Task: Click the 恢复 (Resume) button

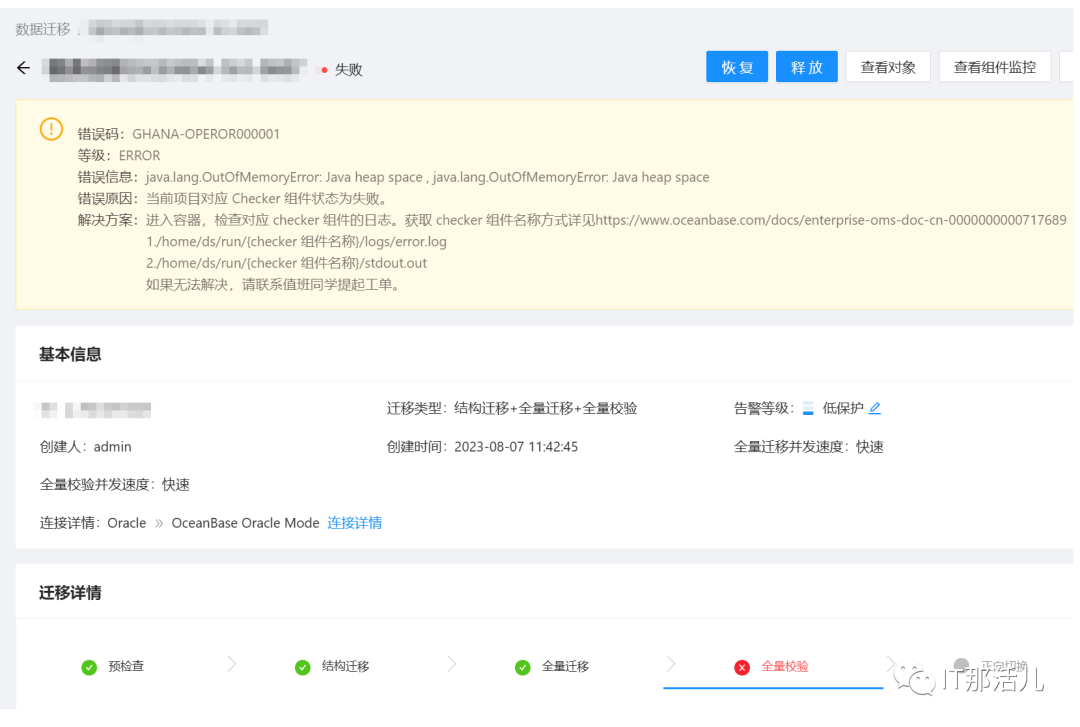Action: tap(736, 67)
